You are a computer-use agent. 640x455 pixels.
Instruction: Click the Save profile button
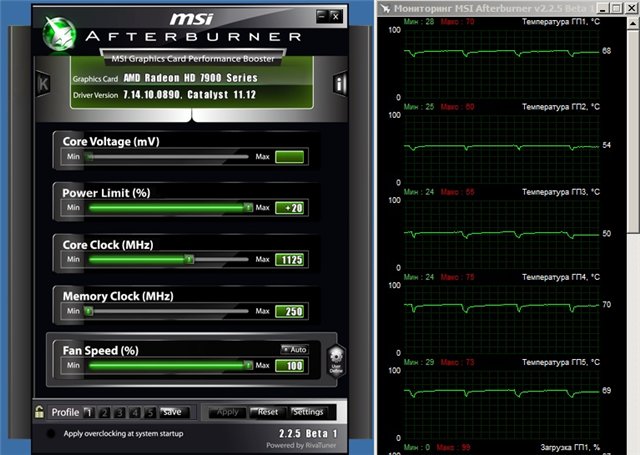tap(174, 412)
